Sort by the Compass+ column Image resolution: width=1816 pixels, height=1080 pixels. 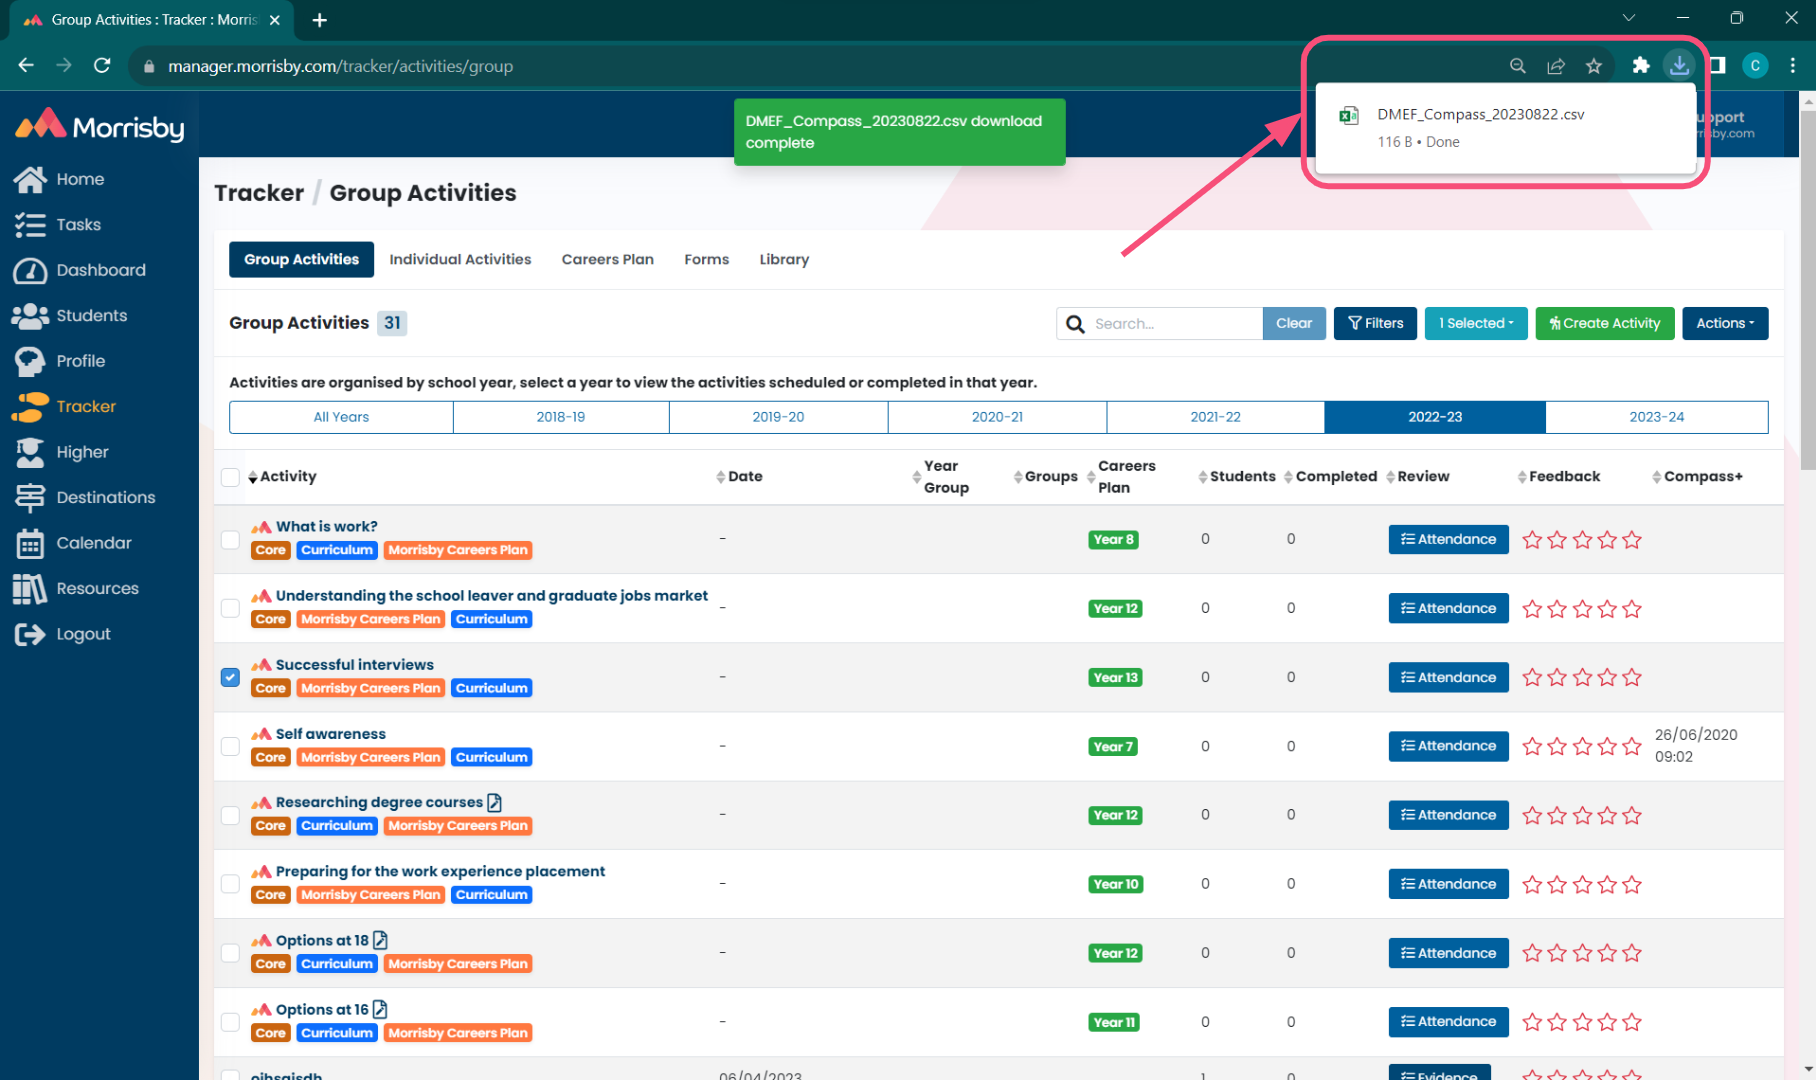1697,477
